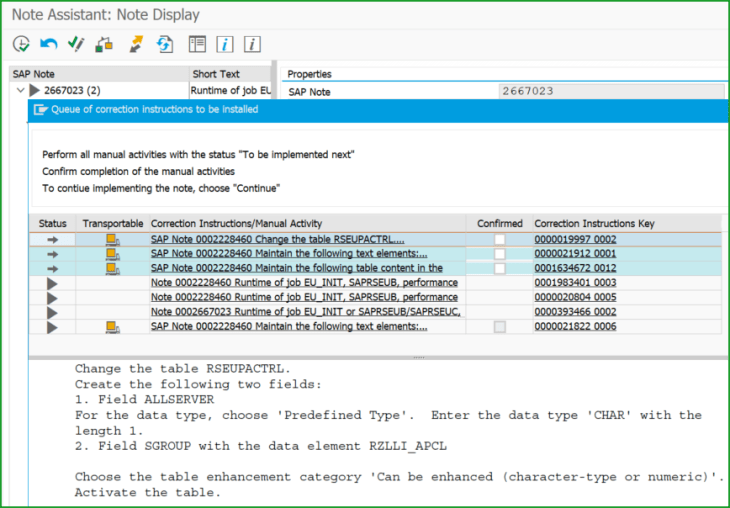Screen dimensions: 730x508
Task: Tick Confirmed checkbox for RSEUPACTRL table activity
Action: (500, 239)
